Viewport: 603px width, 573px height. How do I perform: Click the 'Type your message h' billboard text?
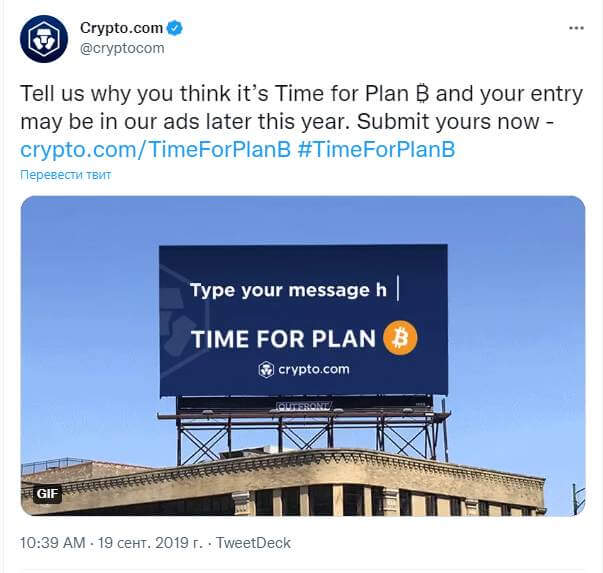(288, 290)
